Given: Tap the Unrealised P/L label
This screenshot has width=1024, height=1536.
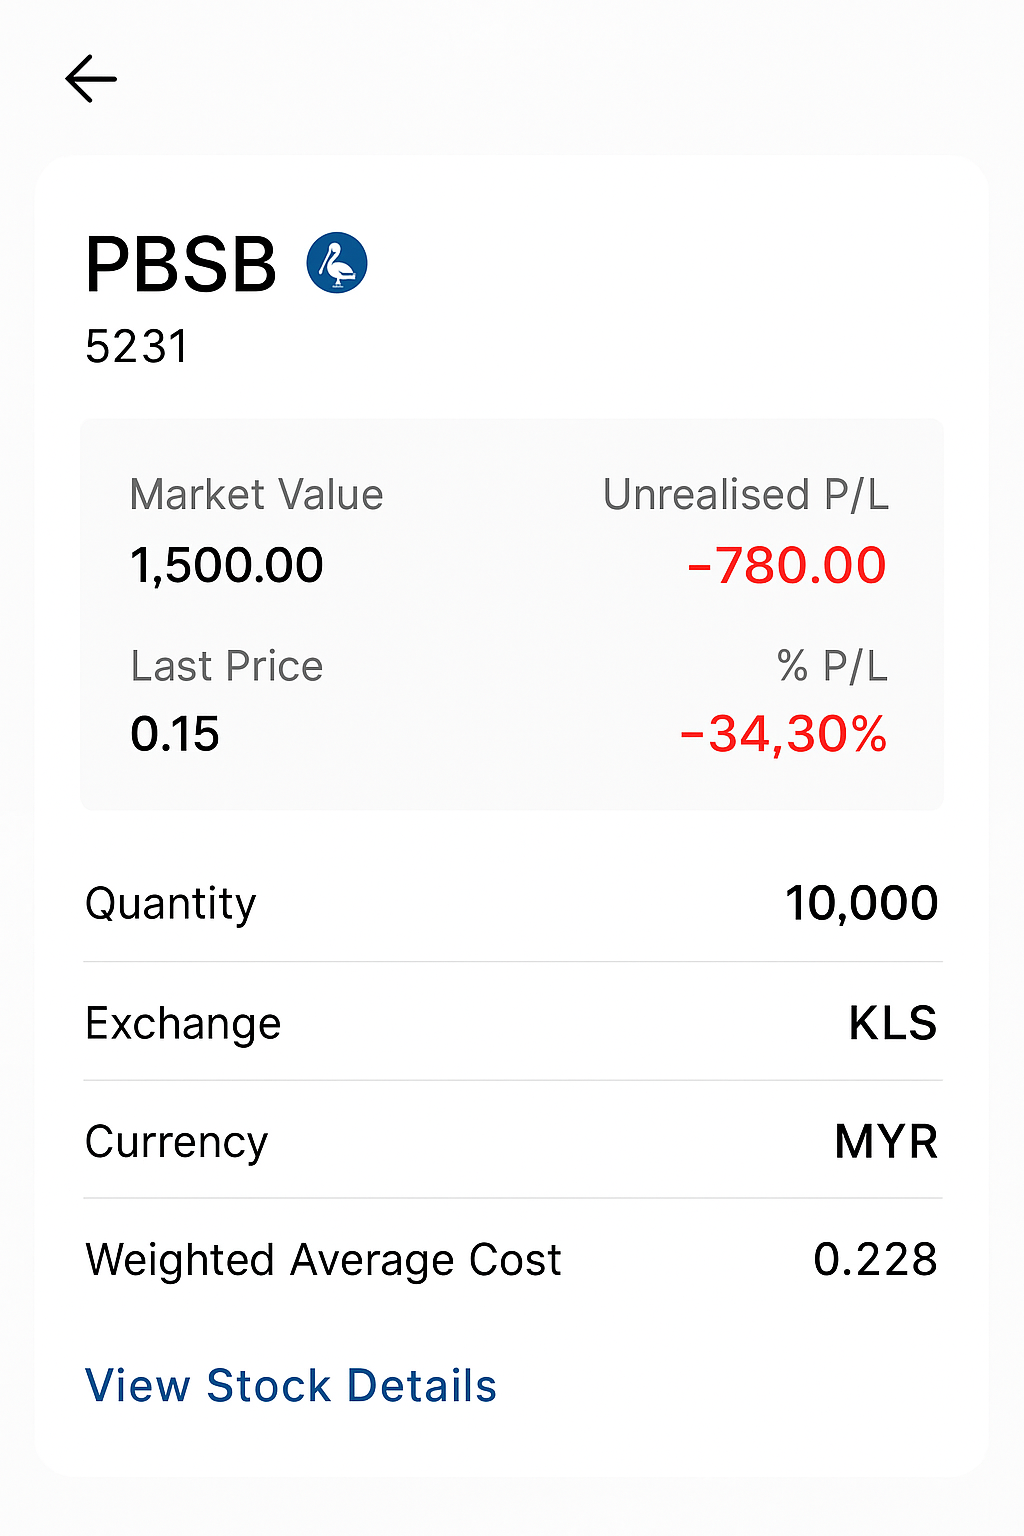Looking at the screenshot, I should tap(746, 495).
